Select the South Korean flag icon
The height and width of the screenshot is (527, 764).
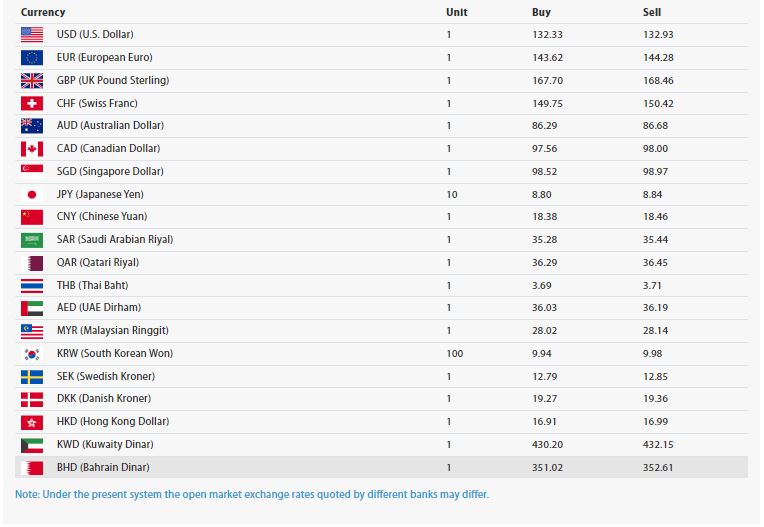click(x=32, y=354)
